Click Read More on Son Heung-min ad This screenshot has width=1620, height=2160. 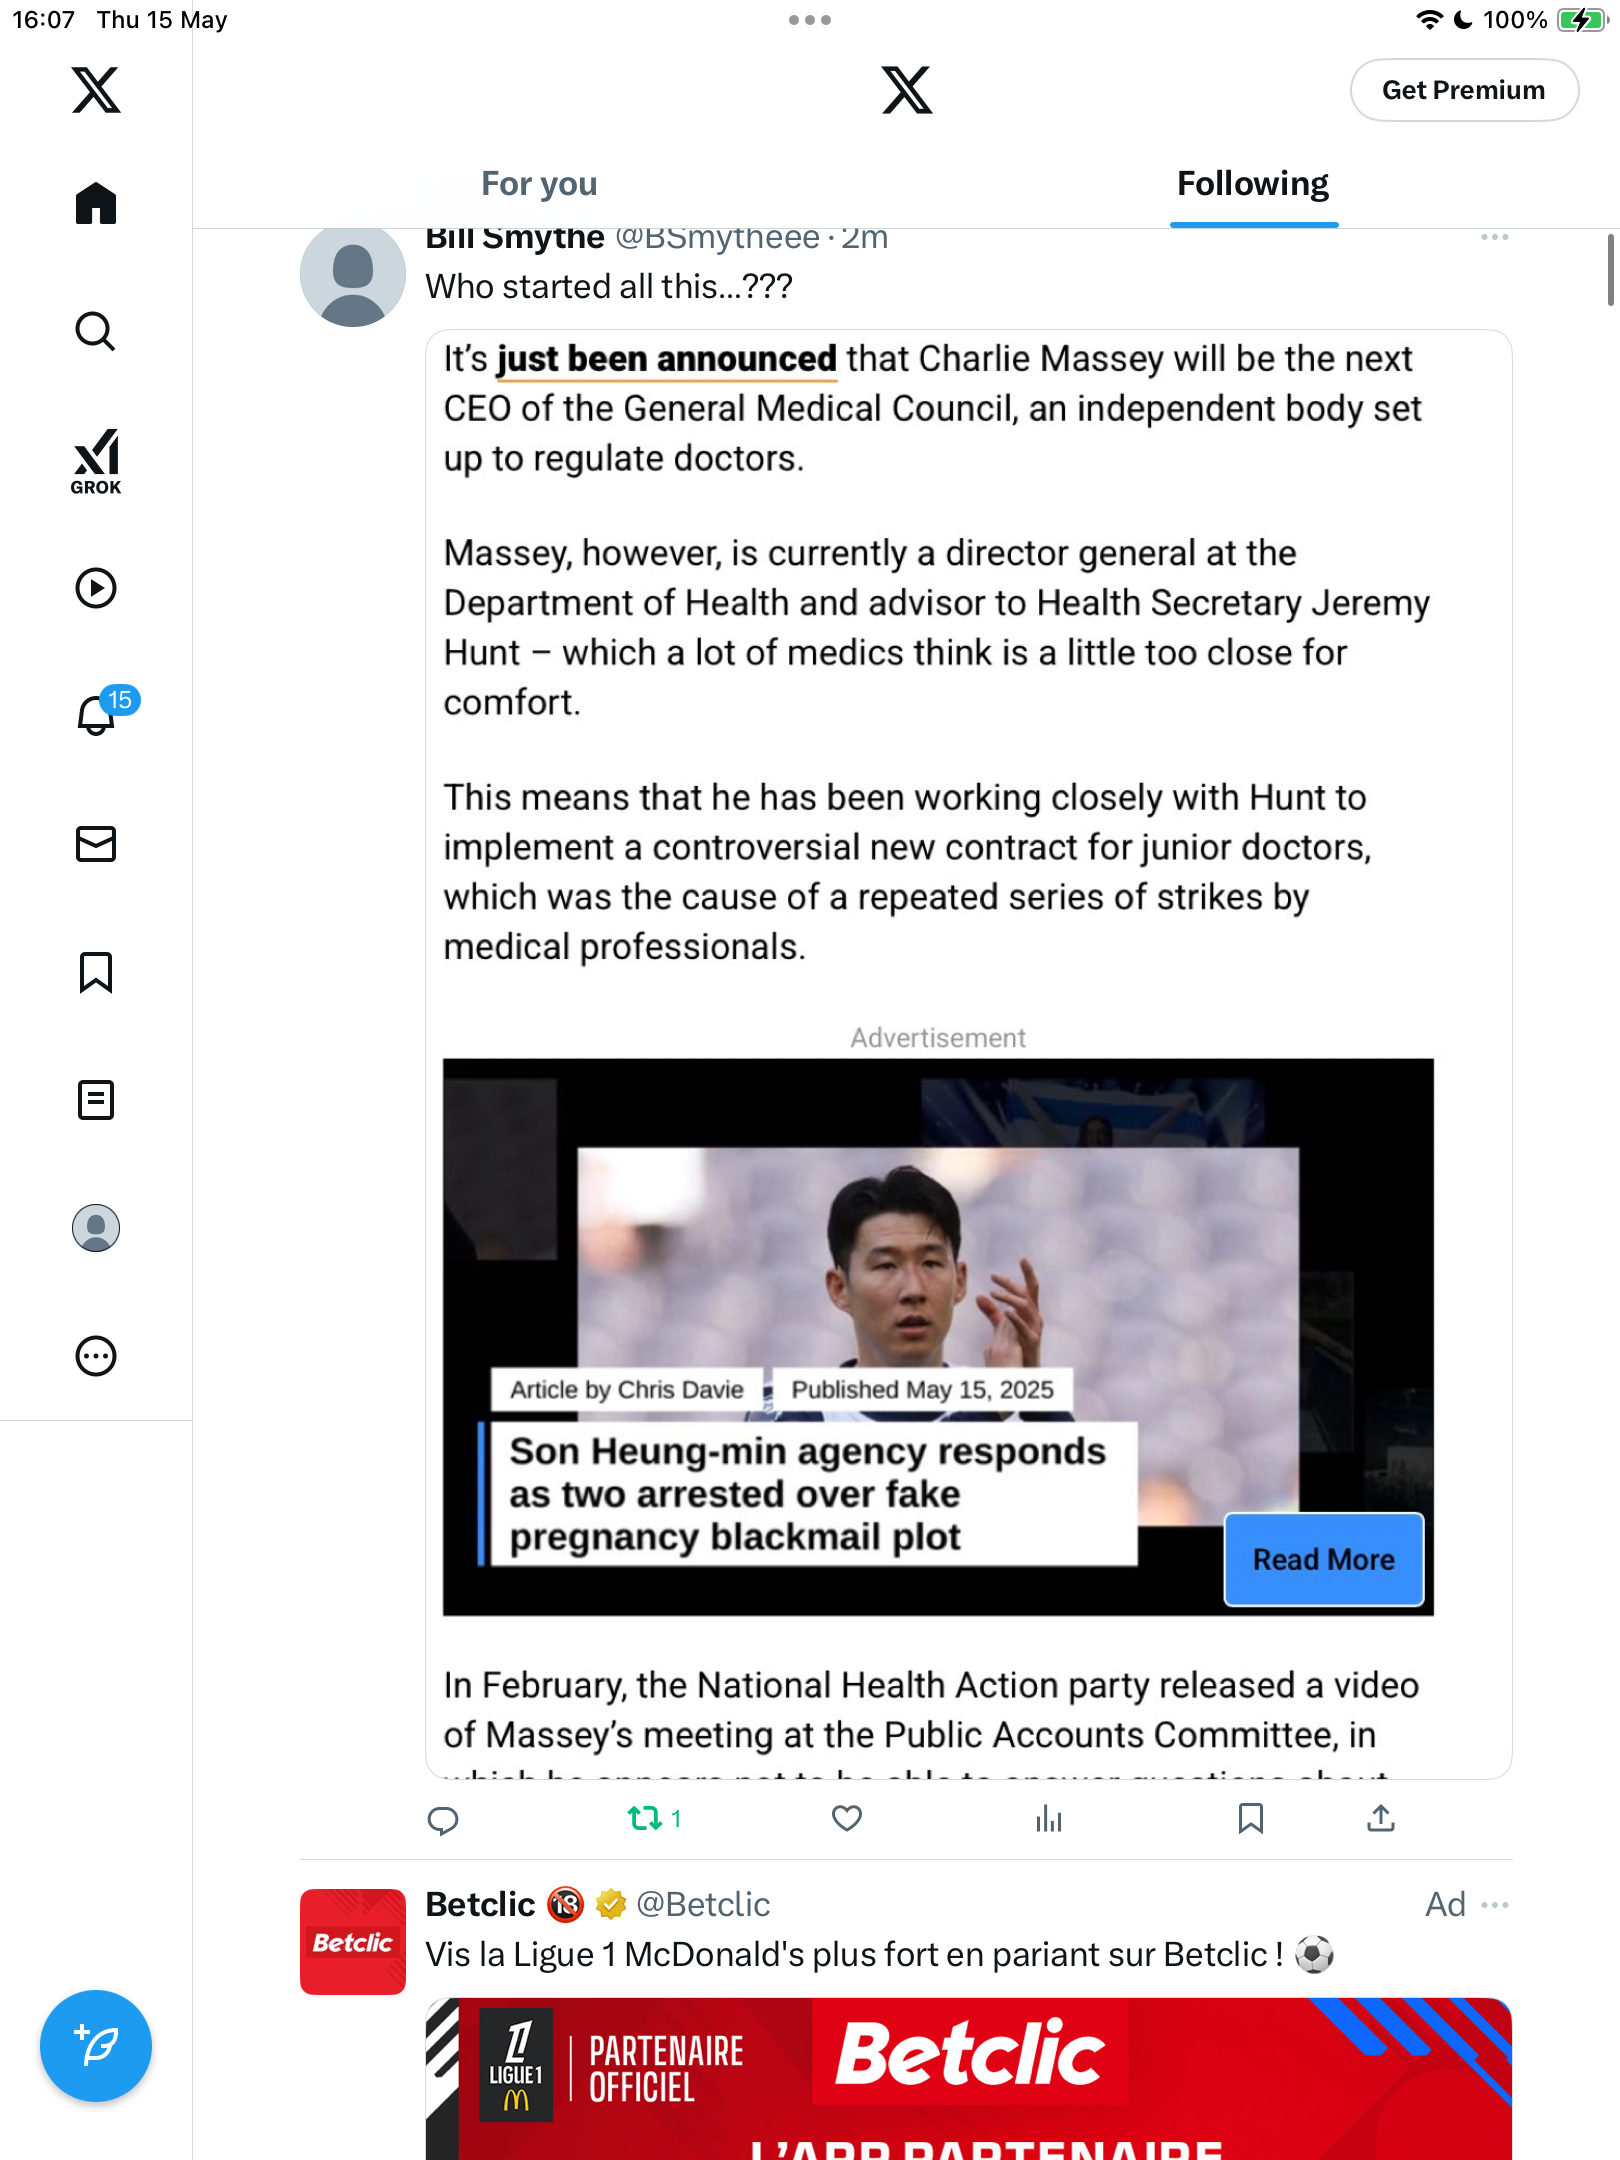1323,1559
